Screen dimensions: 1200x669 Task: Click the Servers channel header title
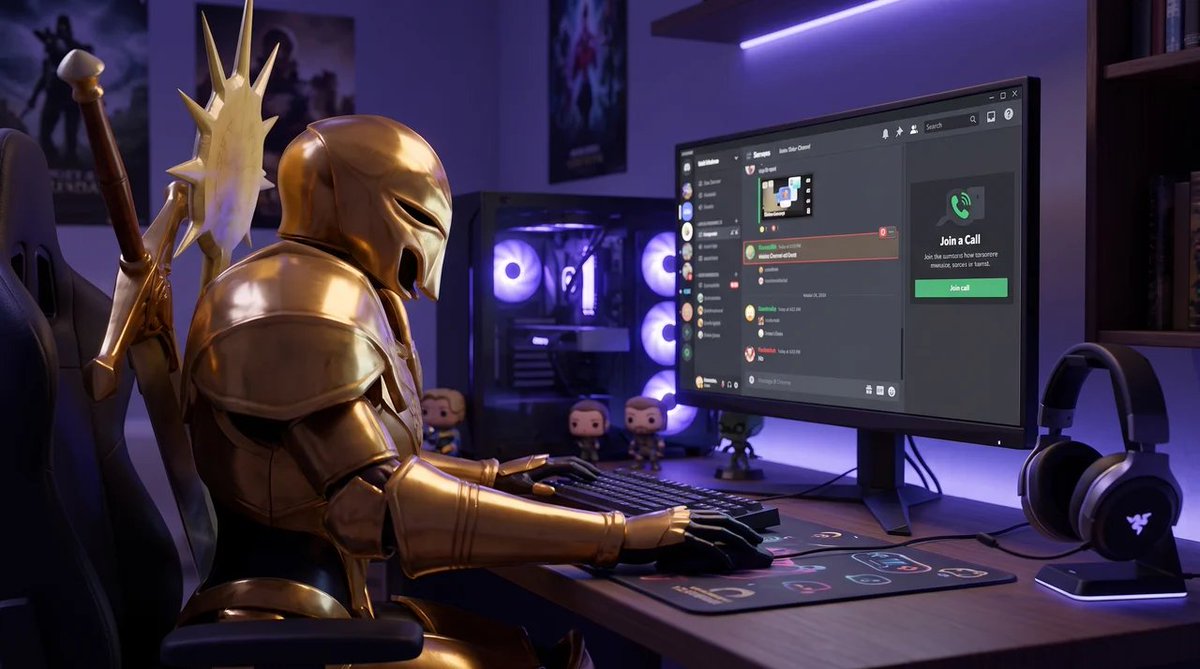pos(761,154)
